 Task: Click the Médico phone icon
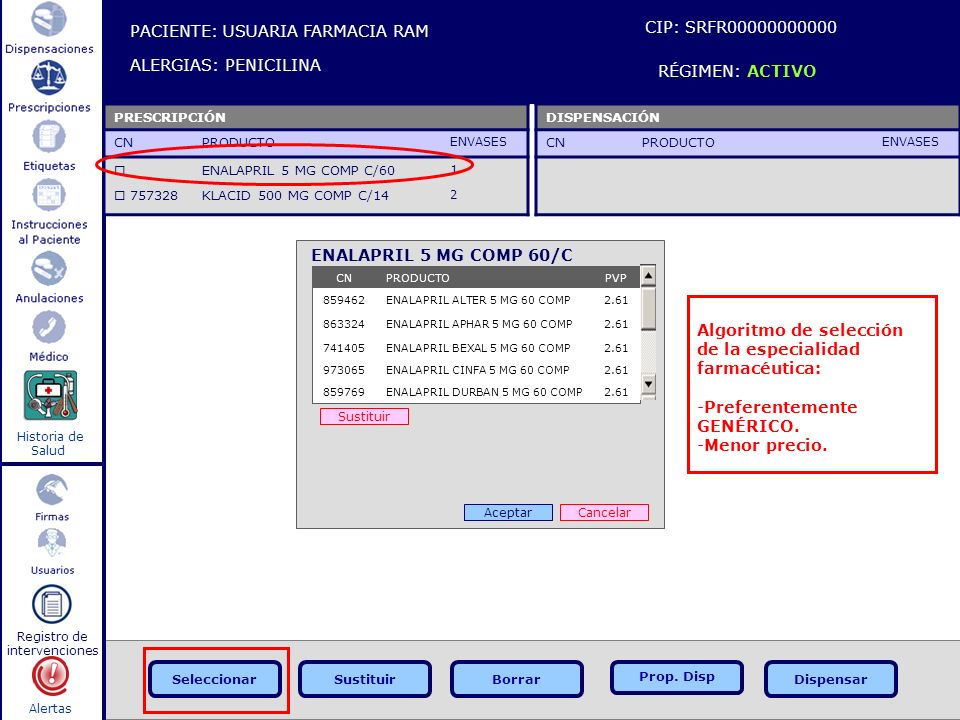[x=49, y=328]
